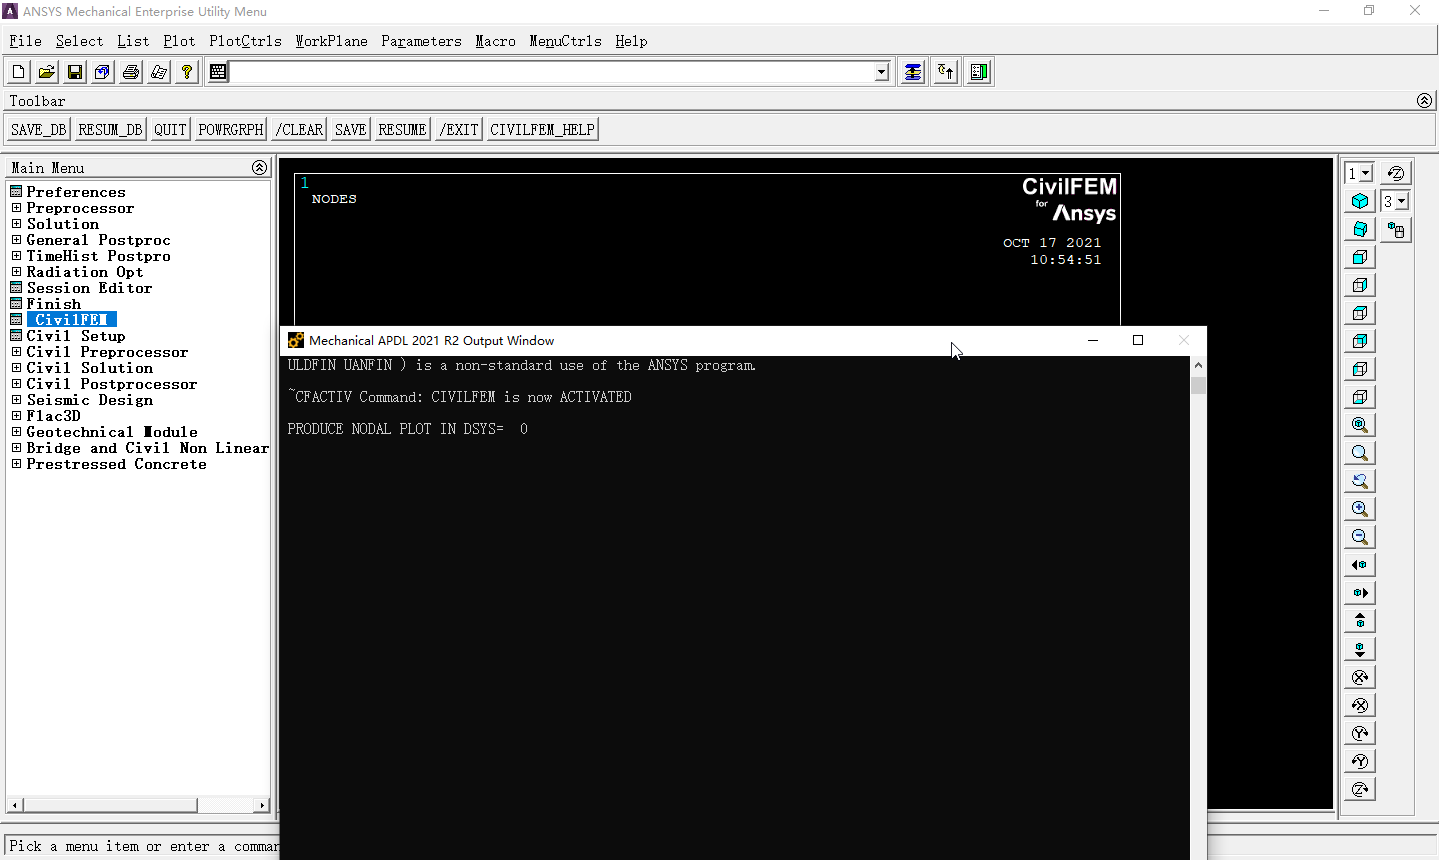Maximize the Mechanical APDL Output Window
The height and width of the screenshot is (860, 1439).
click(x=1138, y=340)
